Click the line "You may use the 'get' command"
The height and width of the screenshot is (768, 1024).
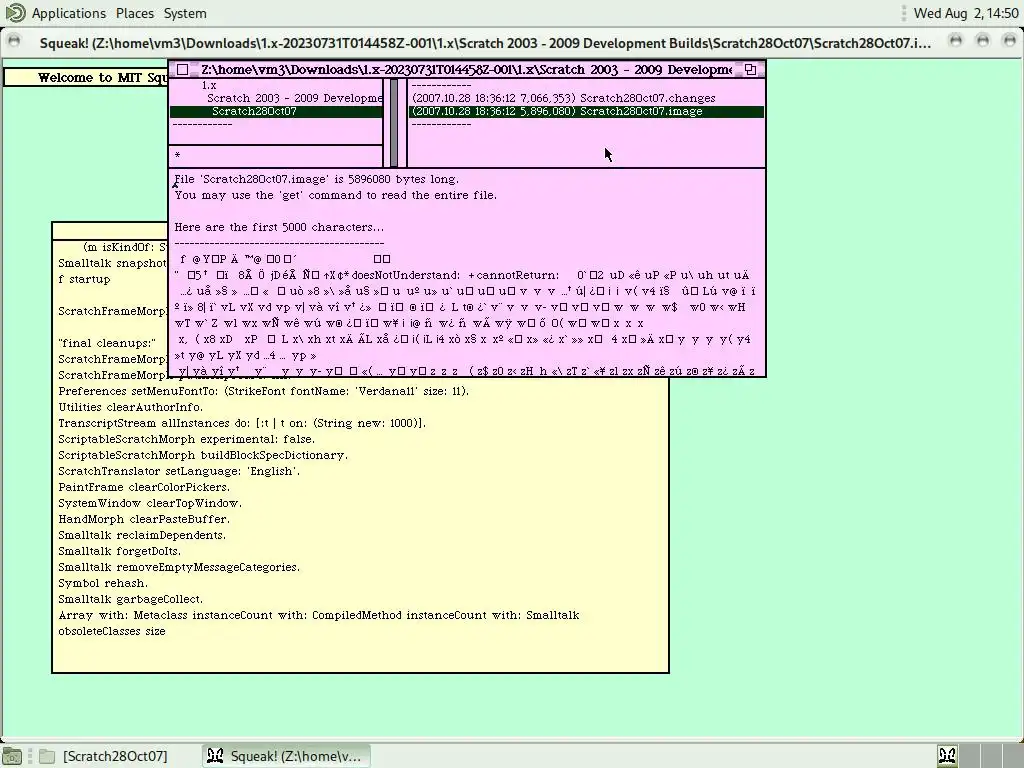pyautogui.click(x=335, y=195)
